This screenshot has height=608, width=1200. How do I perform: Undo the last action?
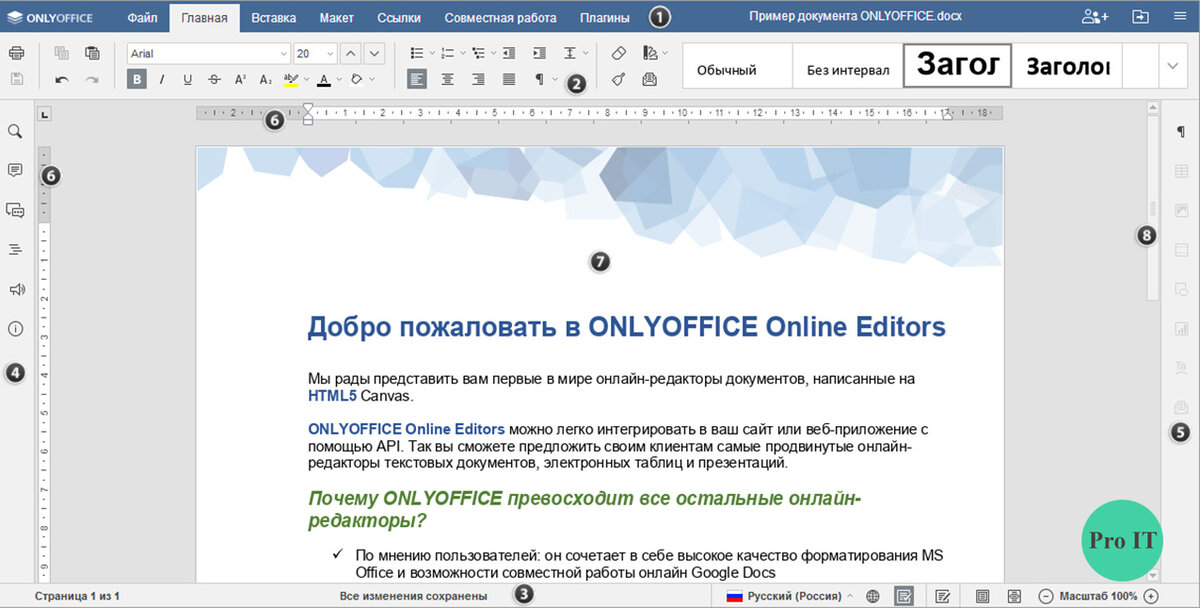click(x=62, y=79)
